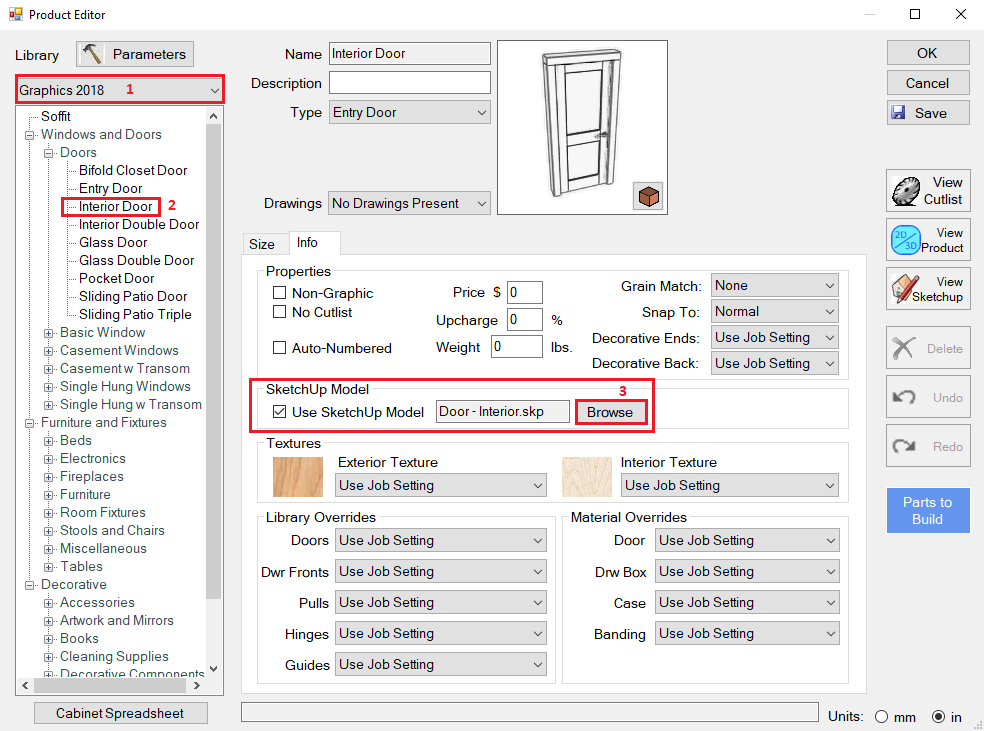Click the Exterior Texture wood swatch
Screen dimensions: 984x731
(x=297, y=476)
